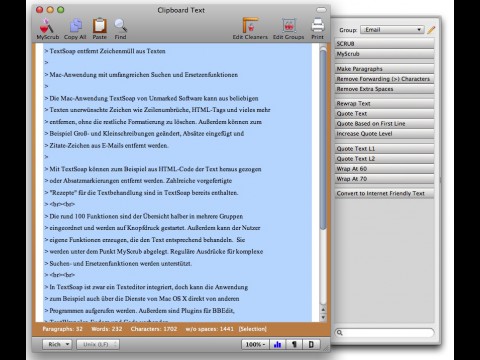480x360 pixels.
Task: Click Convert to Internet Friendly Text
Action: pos(384,193)
